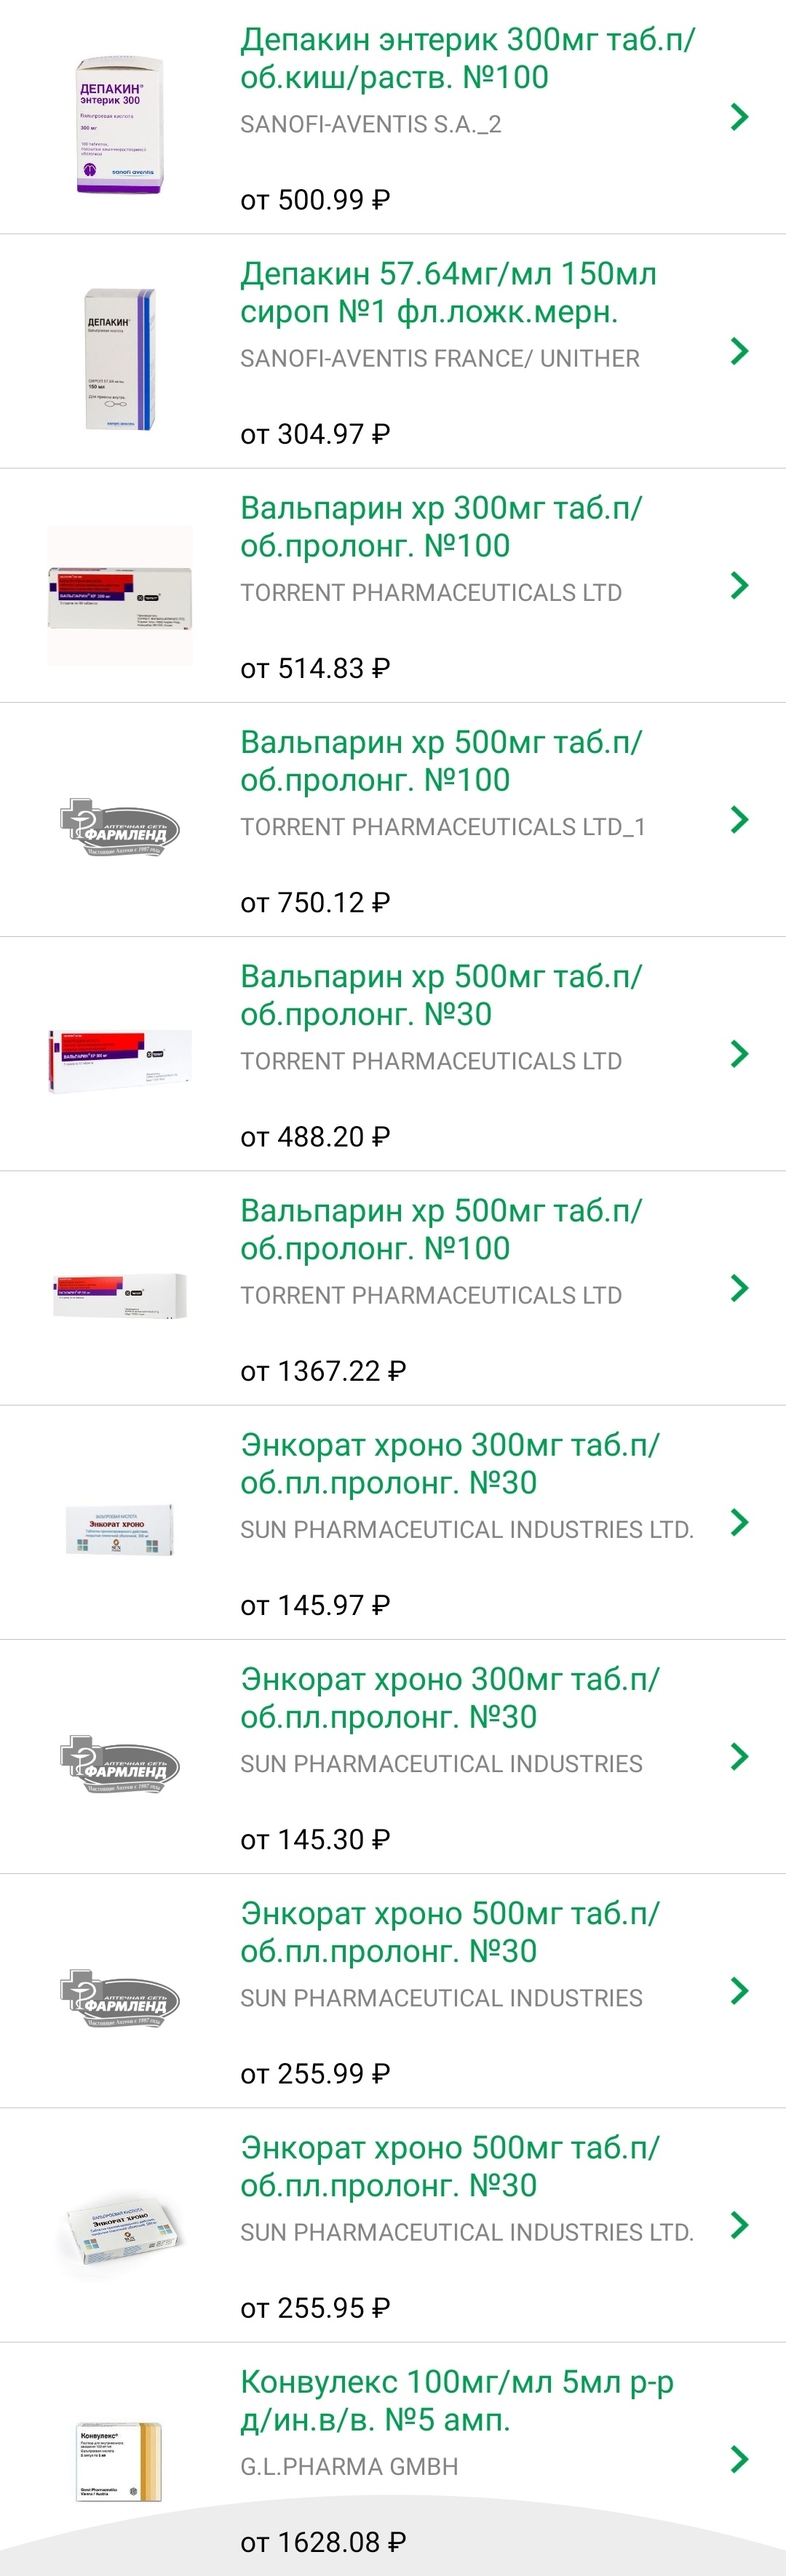Tap Энкорат хроно image priced 145.97 ₽
Viewport: 786px width, 2576px height.
click(x=120, y=1530)
